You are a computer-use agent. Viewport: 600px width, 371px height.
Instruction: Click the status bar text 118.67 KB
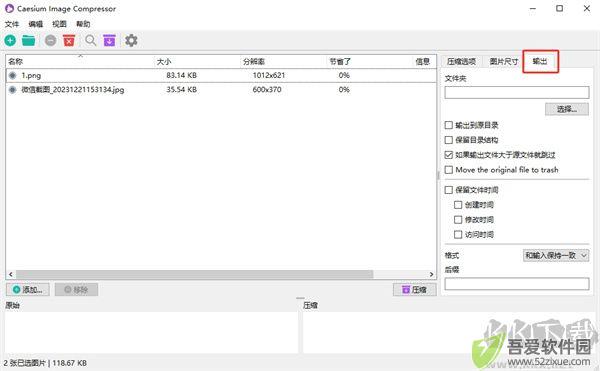tap(69, 363)
